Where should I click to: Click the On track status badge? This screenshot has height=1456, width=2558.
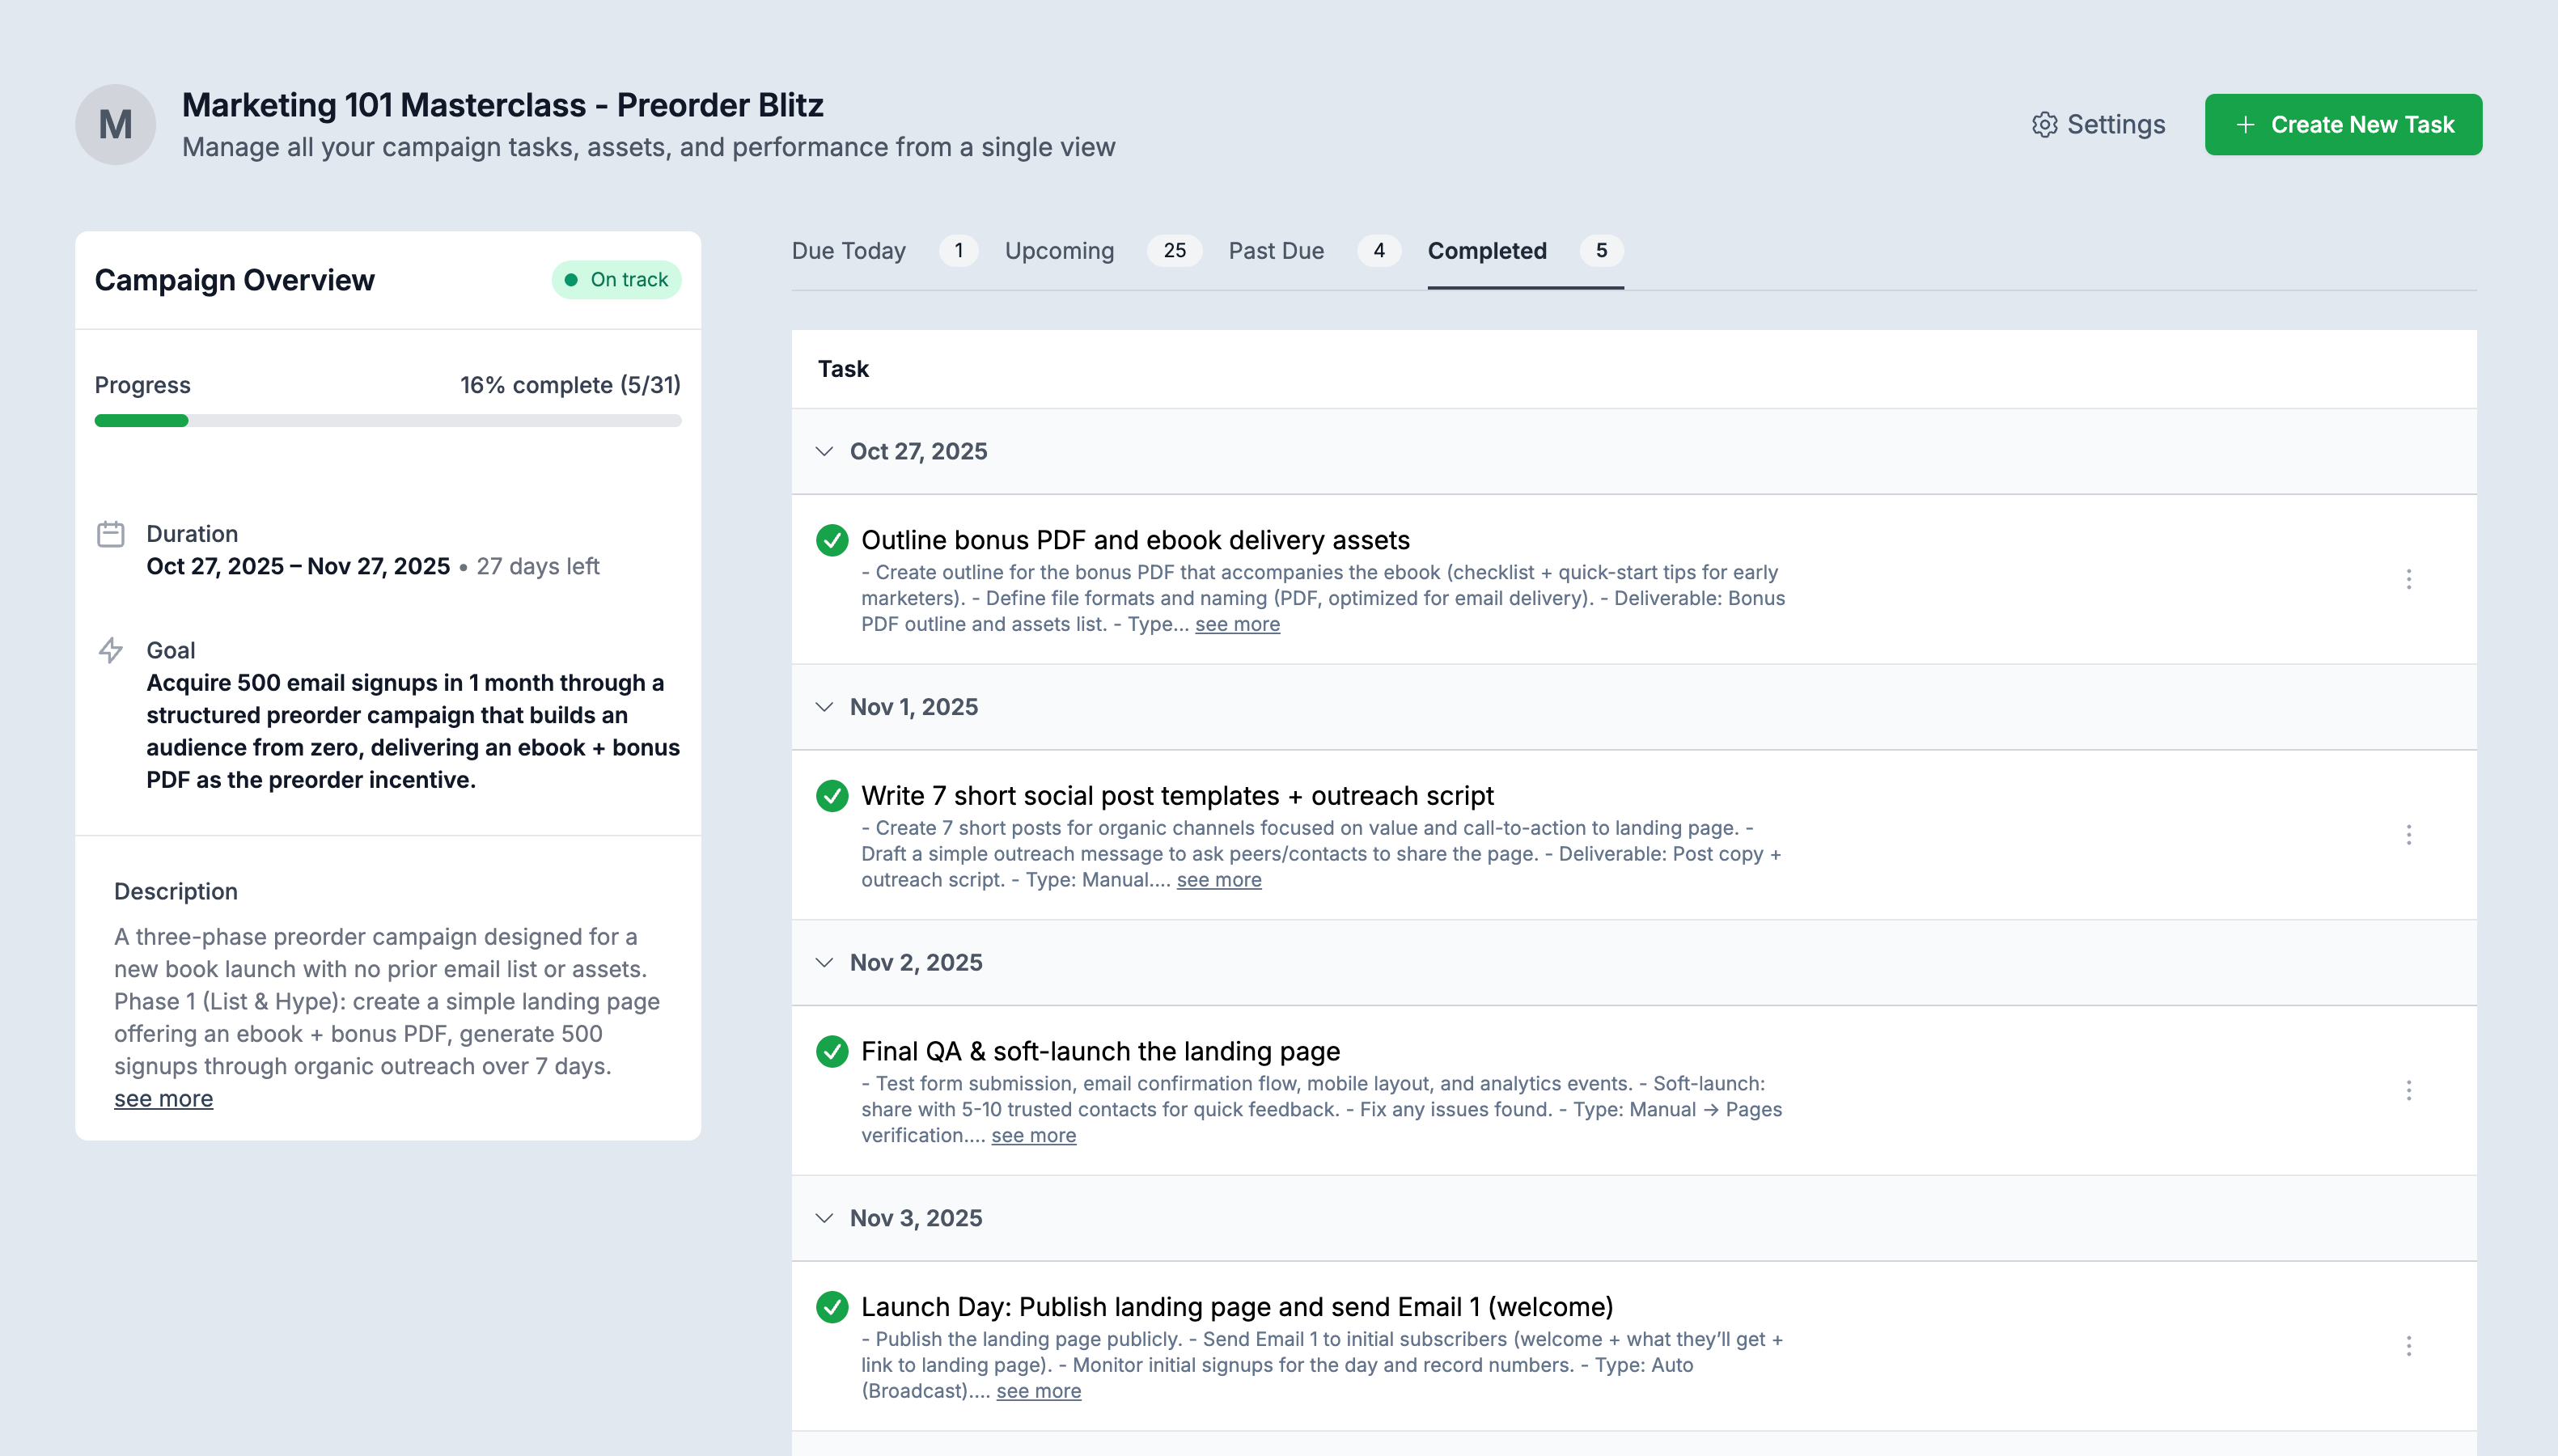[x=616, y=280]
